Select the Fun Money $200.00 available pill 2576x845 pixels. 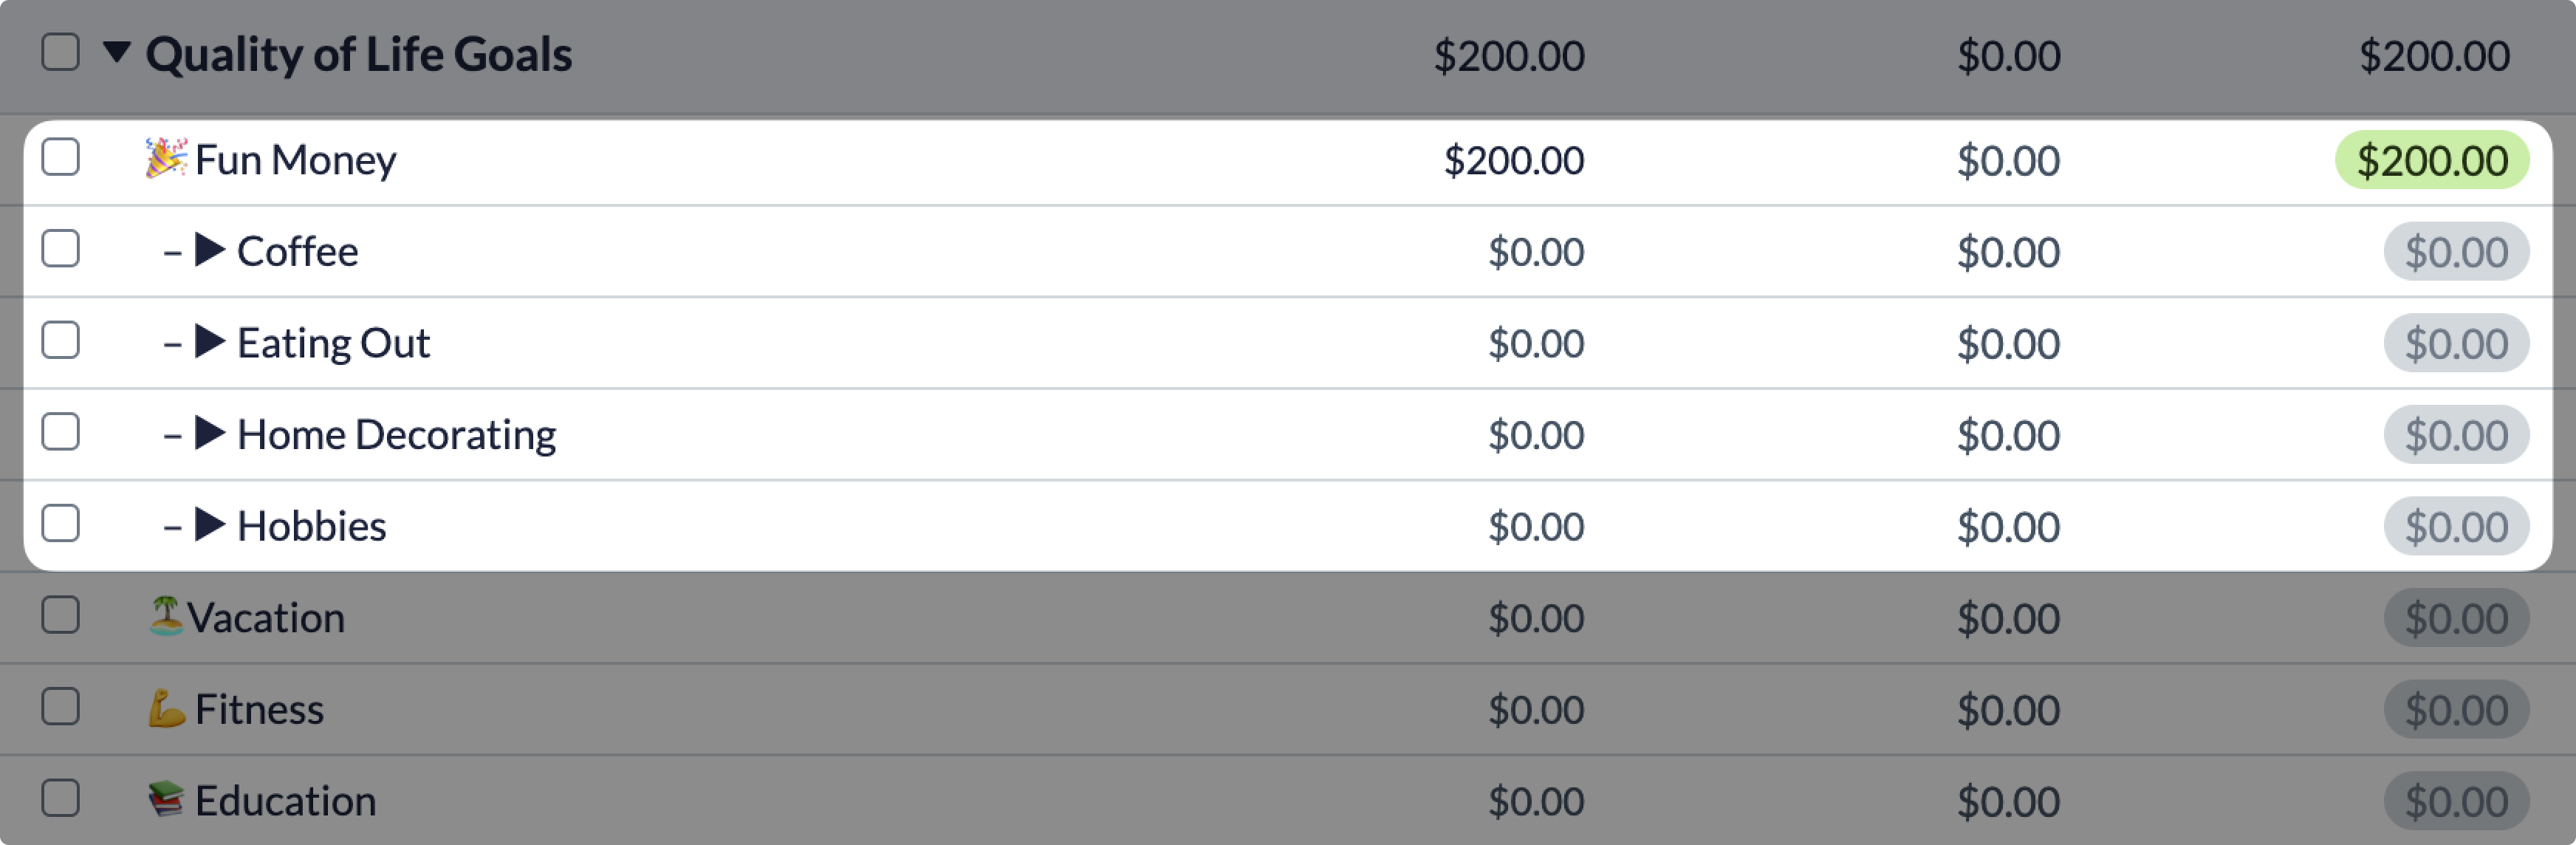click(2431, 160)
